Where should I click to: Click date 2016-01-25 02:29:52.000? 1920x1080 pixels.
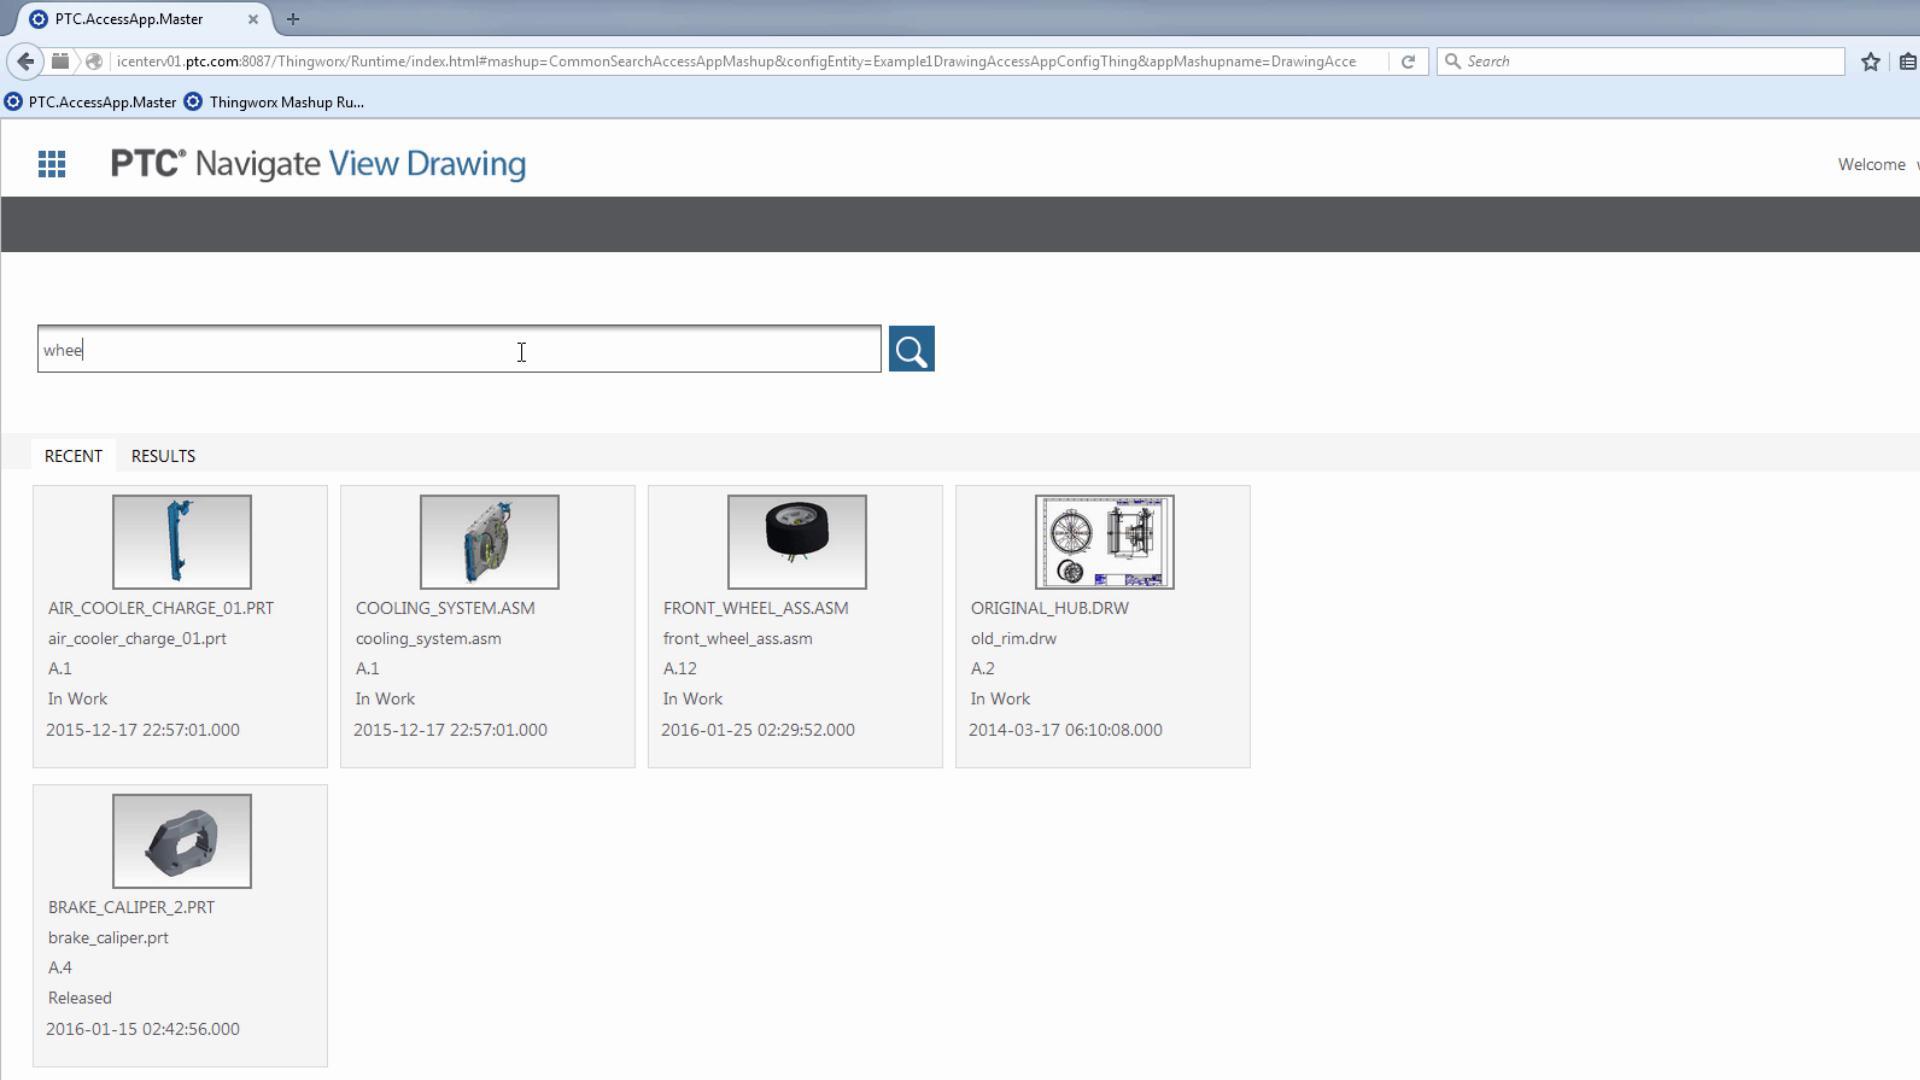coord(758,730)
